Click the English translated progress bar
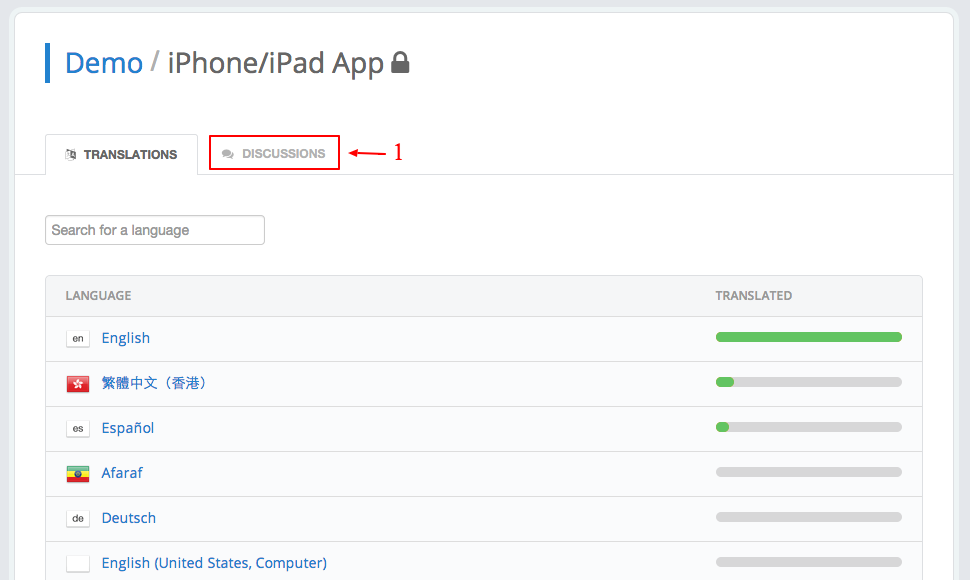This screenshot has height=580, width=970. tap(809, 337)
